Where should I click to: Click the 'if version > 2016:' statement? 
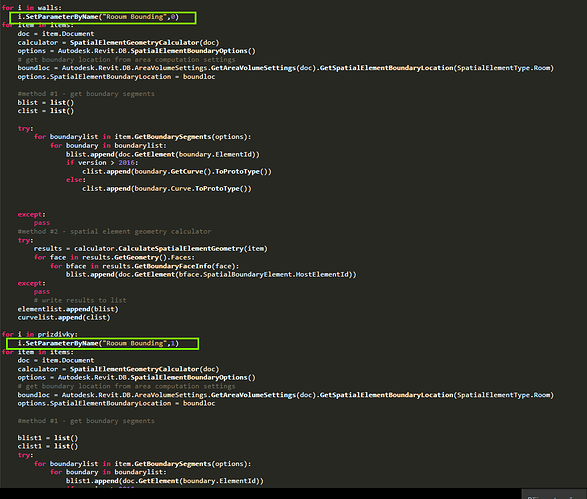[102, 162]
